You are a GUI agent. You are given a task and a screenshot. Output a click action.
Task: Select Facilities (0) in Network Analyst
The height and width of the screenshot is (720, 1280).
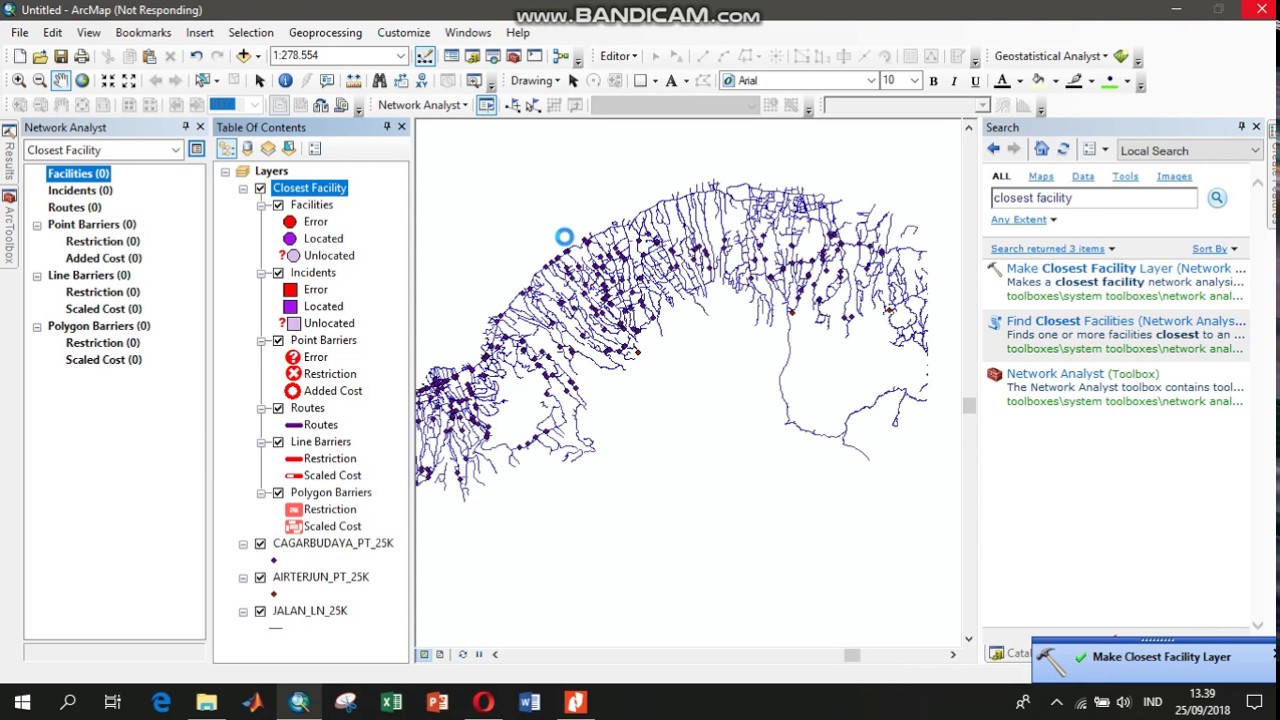click(x=78, y=174)
